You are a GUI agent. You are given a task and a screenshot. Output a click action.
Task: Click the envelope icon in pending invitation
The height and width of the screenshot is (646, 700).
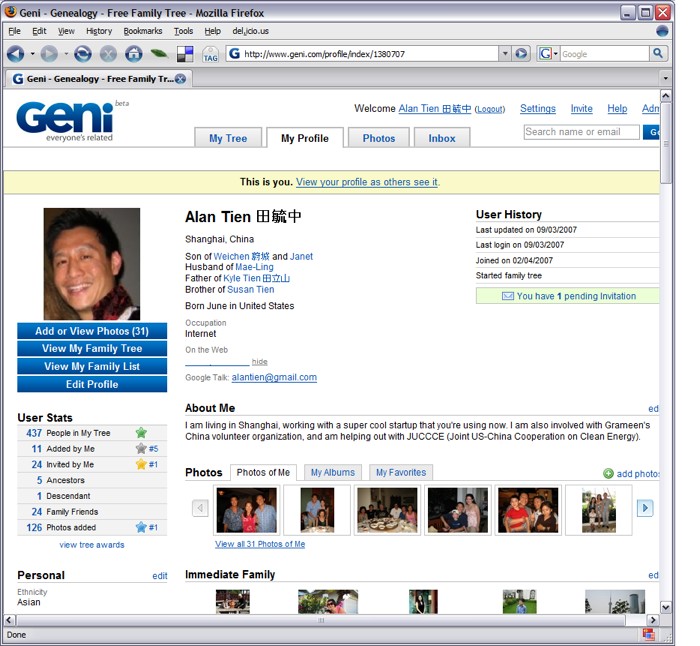coord(508,296)
